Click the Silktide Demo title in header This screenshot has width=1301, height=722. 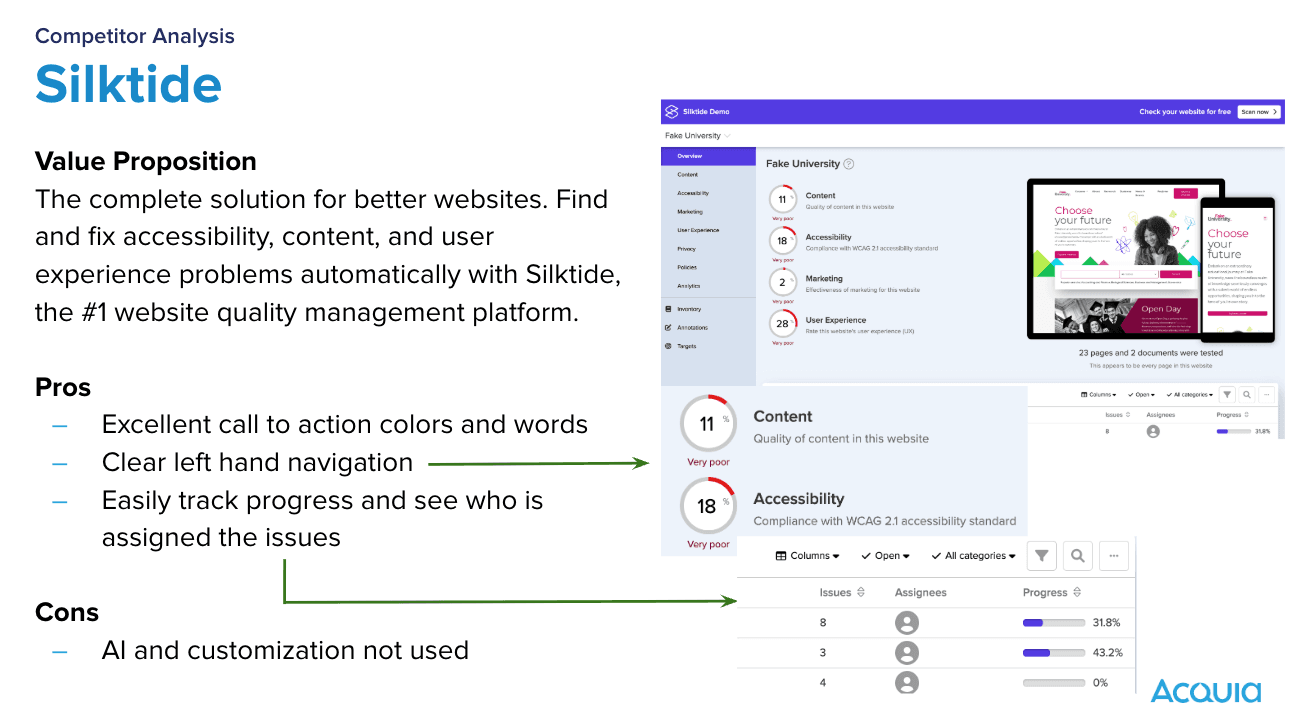tap(706, 112)
